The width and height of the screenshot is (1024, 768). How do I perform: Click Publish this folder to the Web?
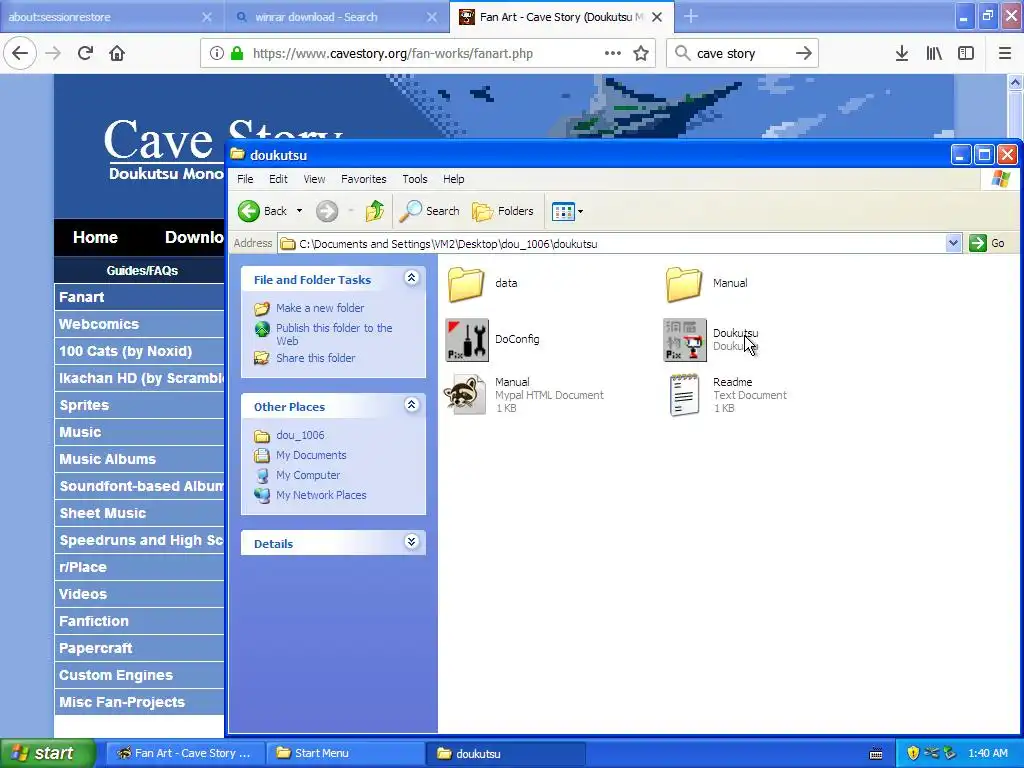click(x=334, y=334)
